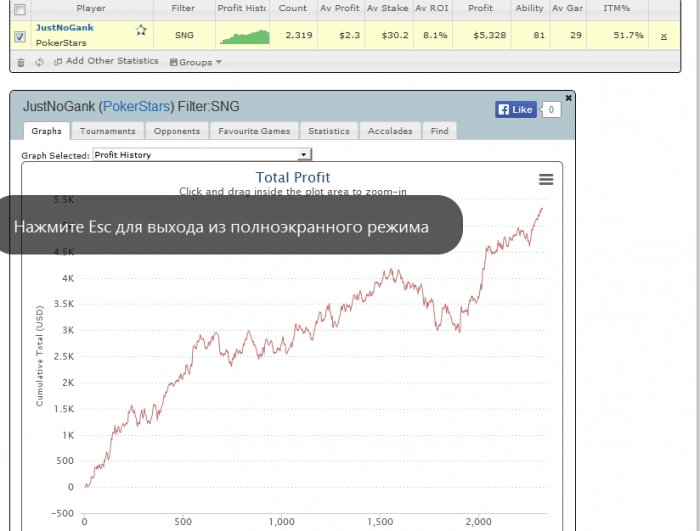Sort by the Av ROI column header

432,8
